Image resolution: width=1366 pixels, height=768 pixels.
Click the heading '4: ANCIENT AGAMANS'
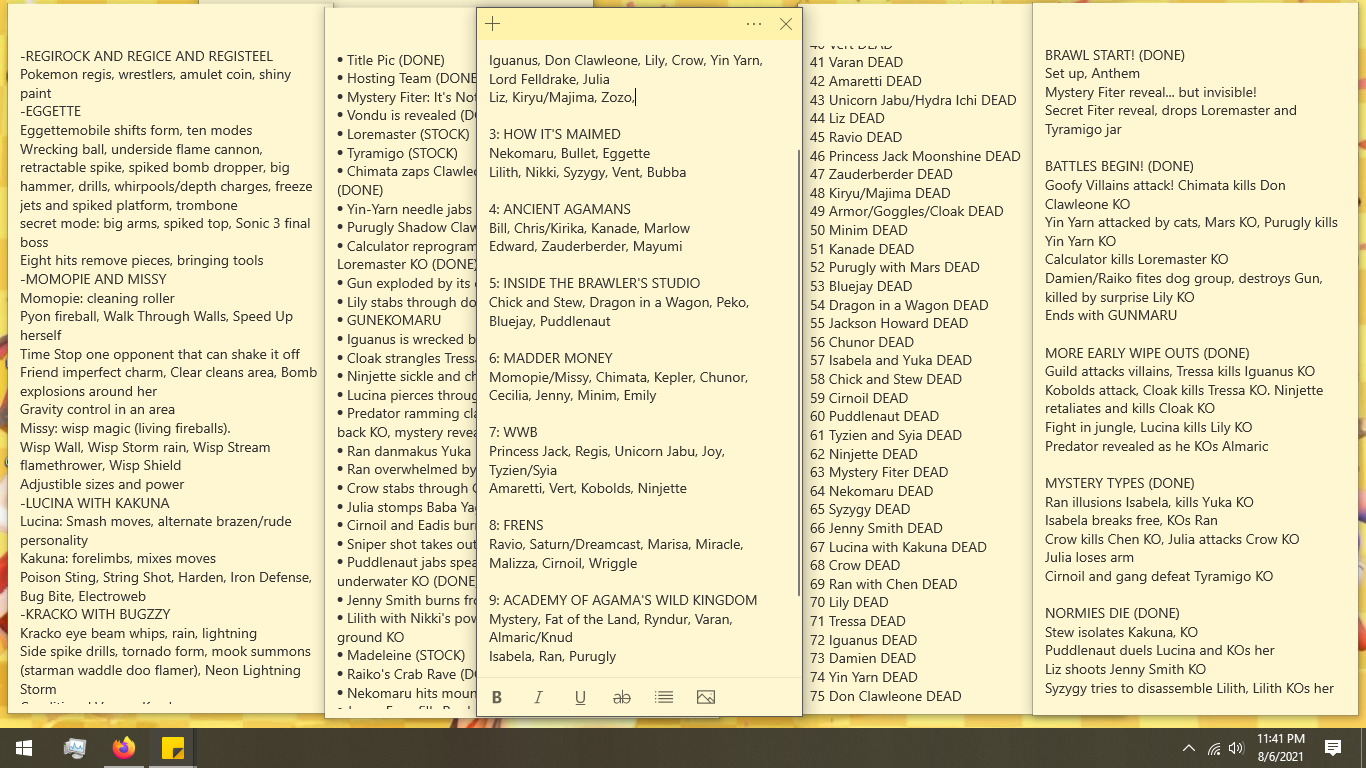pyautogui.click(x=560, y=209)
